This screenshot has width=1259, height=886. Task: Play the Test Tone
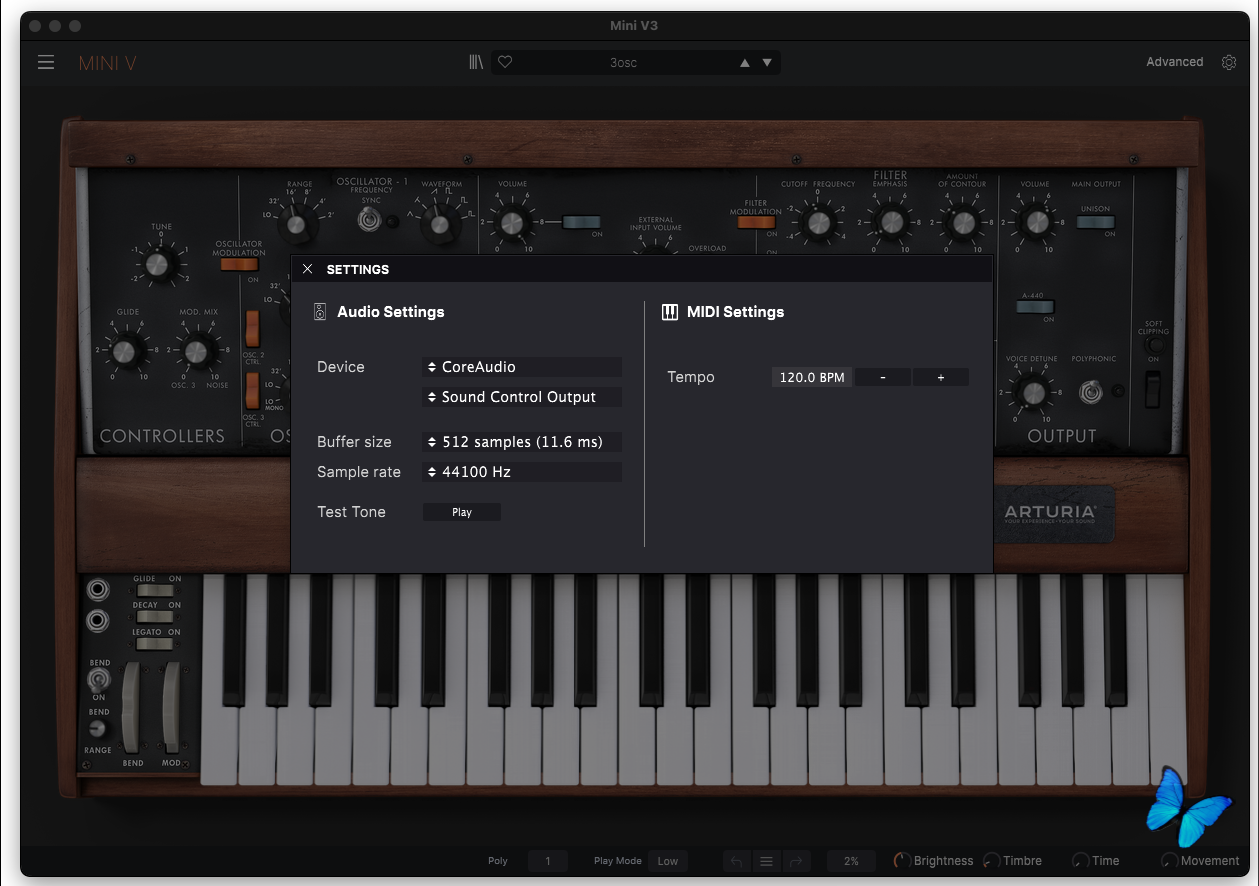click(x=461, y=512)
